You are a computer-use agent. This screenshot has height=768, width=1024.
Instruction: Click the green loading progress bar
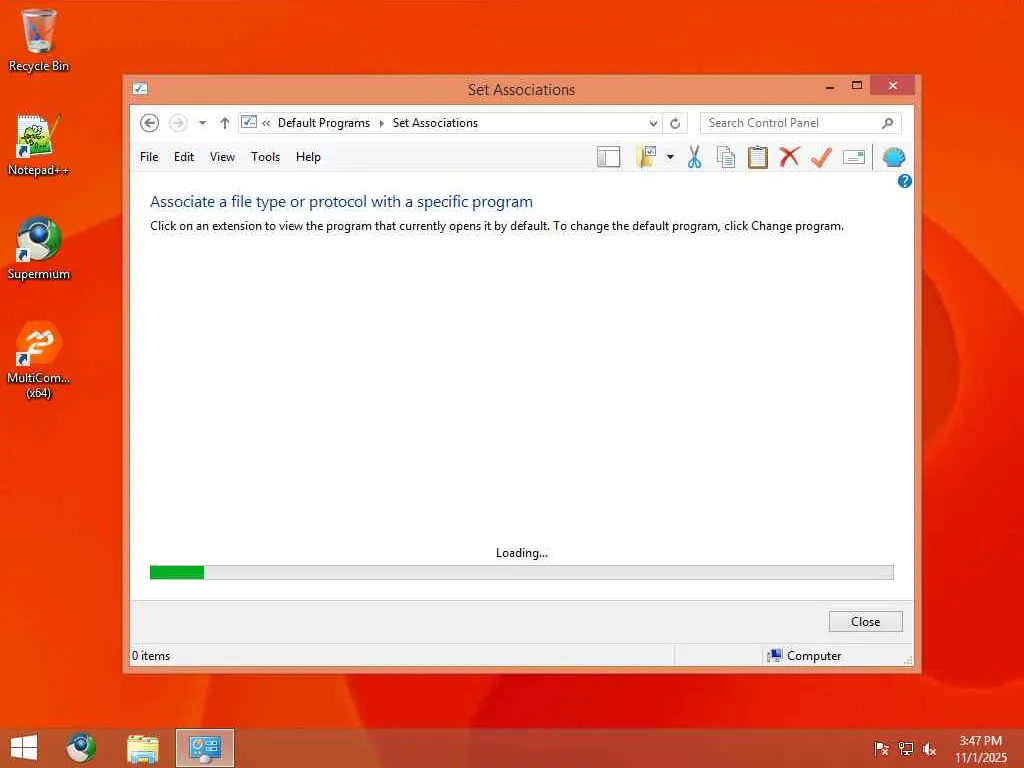[521, 573]
